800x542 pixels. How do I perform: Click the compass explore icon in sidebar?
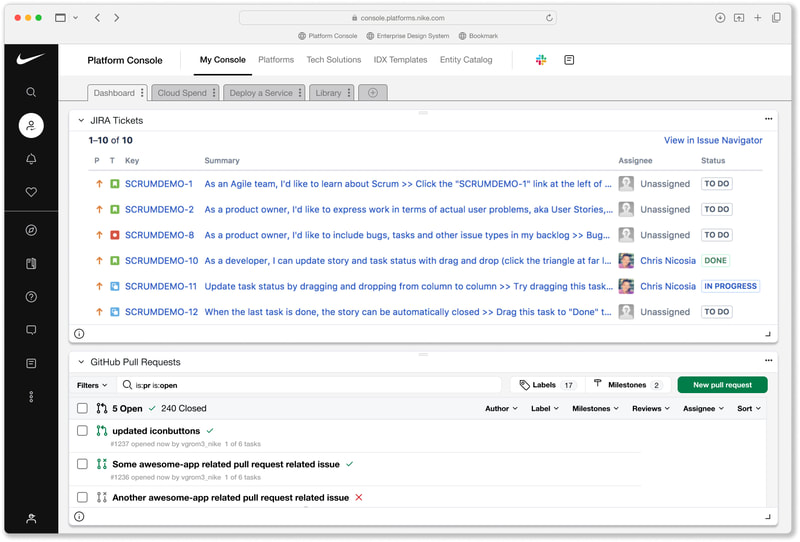click(31, 230)
